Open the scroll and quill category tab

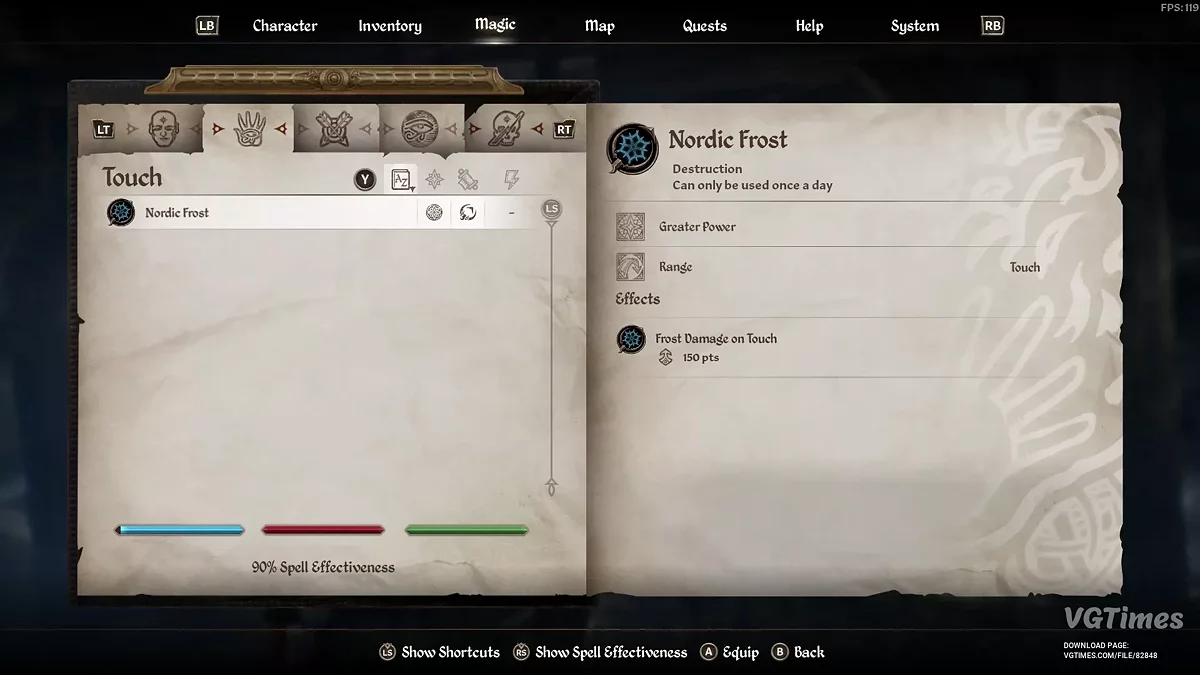click(x=507, y=130)
